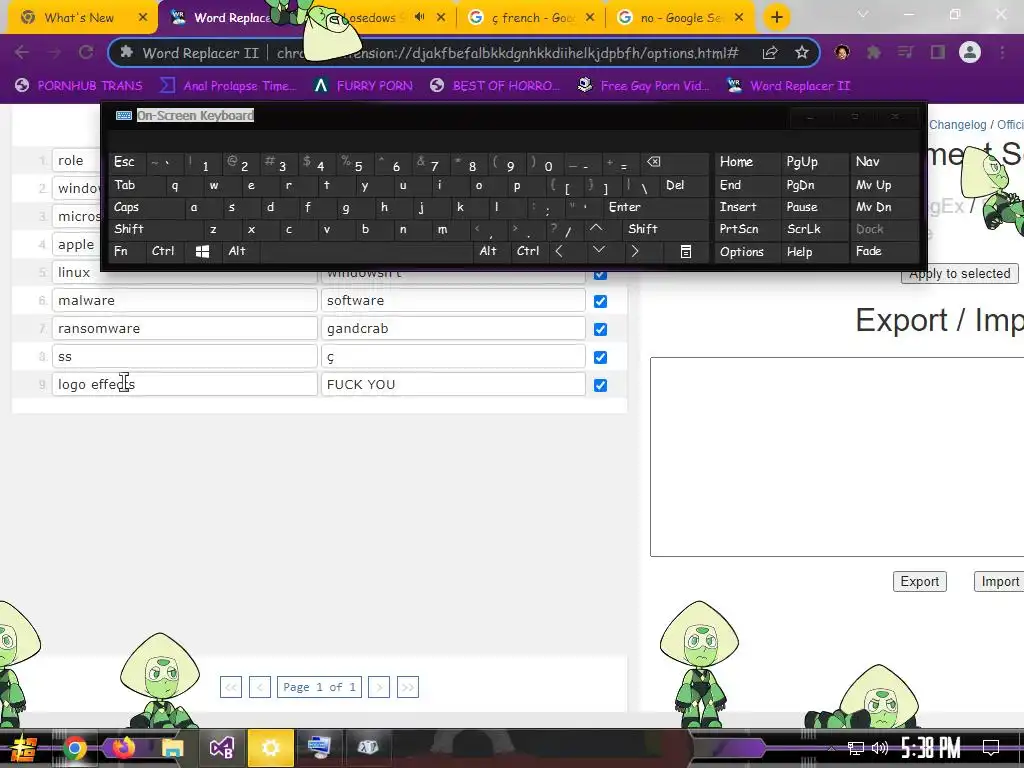This screenshot has height=768, width=1024.
Task: Click Windows logo key on On-Screen Keyboard
Action: [x=202, y=251]
